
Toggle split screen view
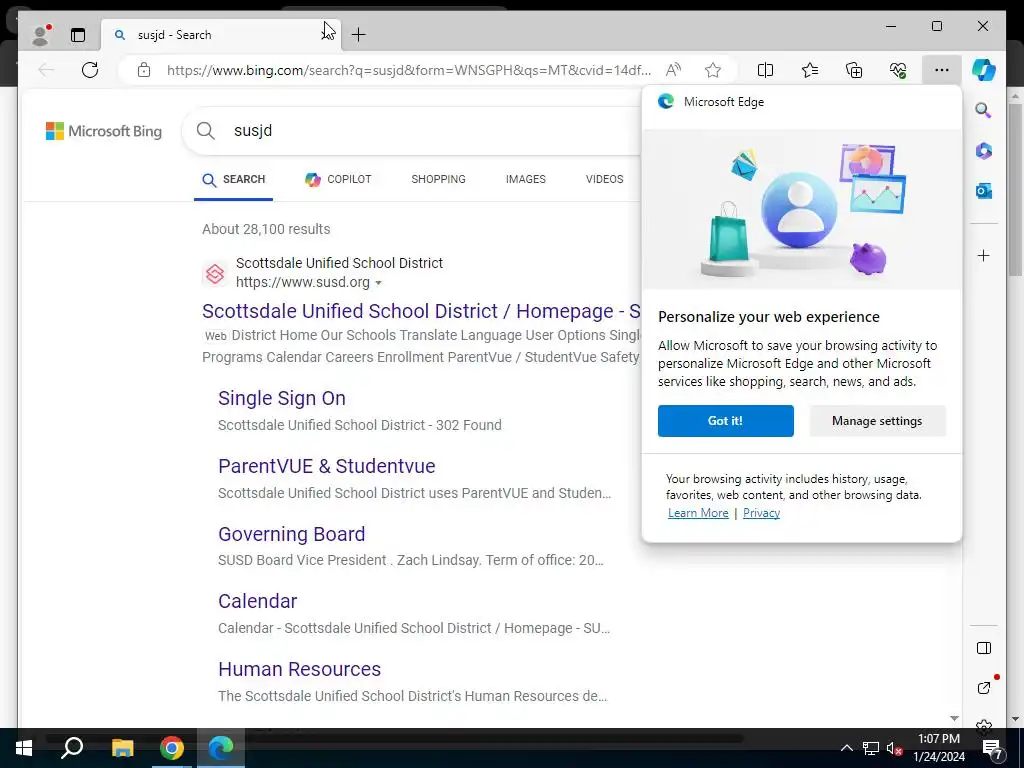(x=765, y=70)
